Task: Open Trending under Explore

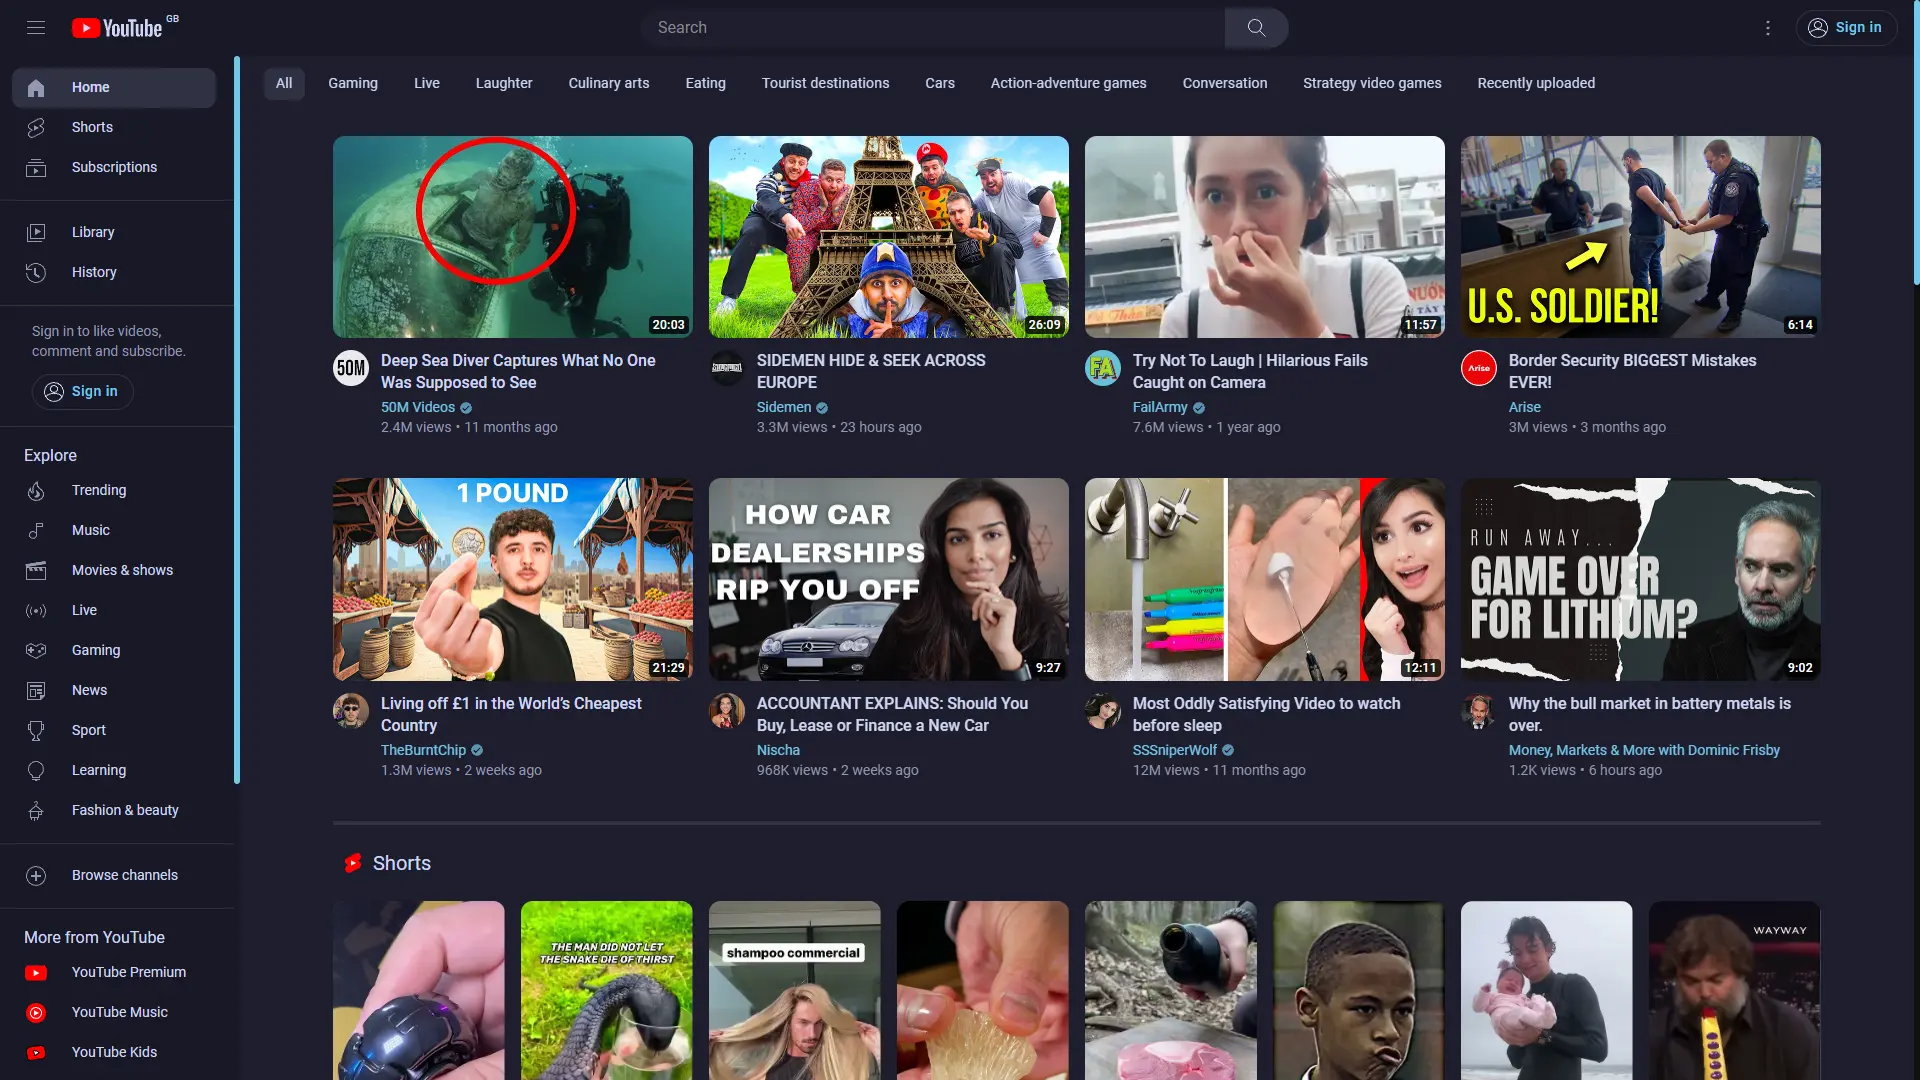Action: [x=99, y=490]
